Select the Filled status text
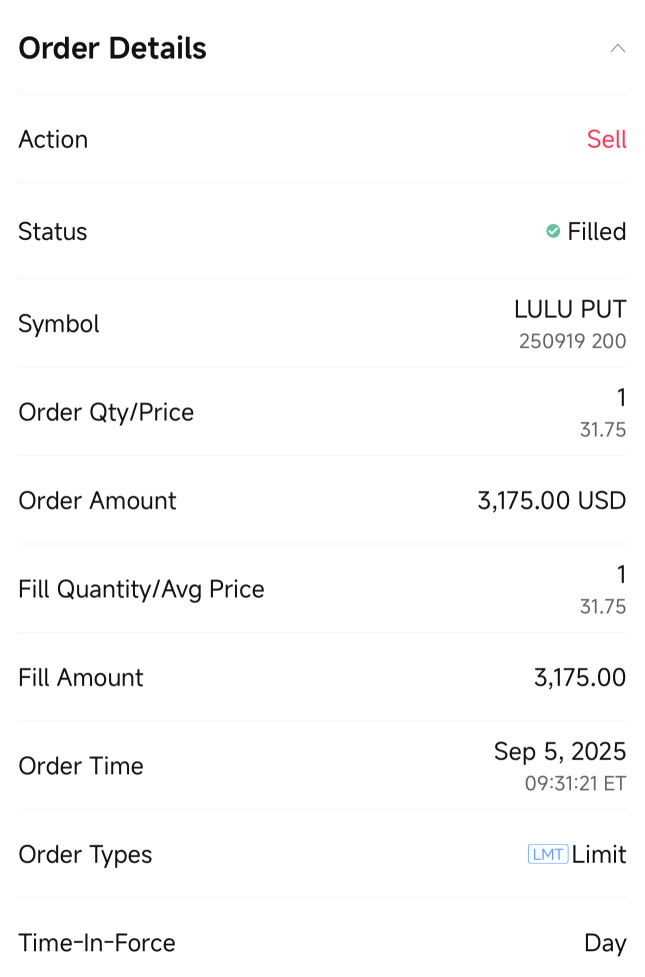 (596, 232)
